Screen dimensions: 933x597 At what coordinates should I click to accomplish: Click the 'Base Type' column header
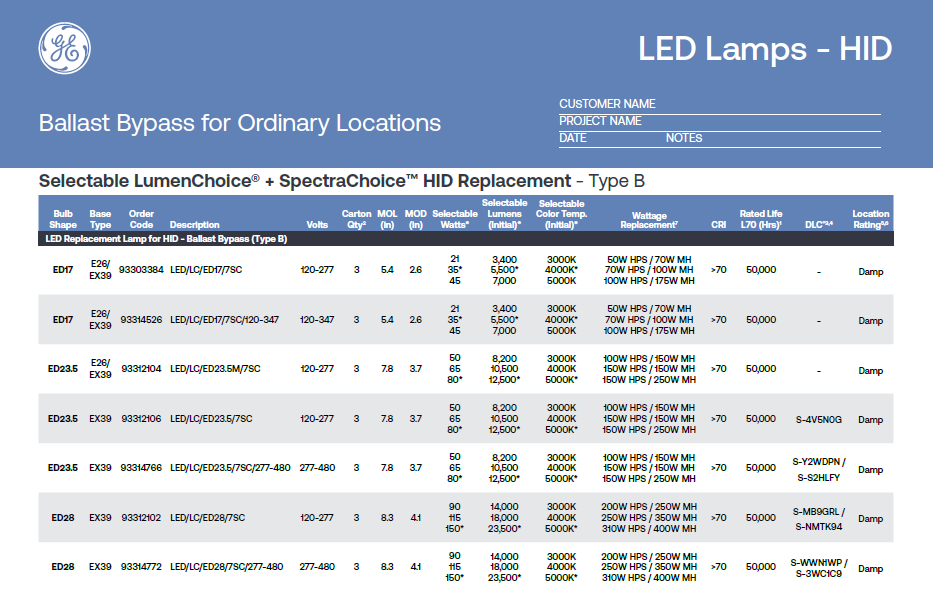tap(100, 219)
